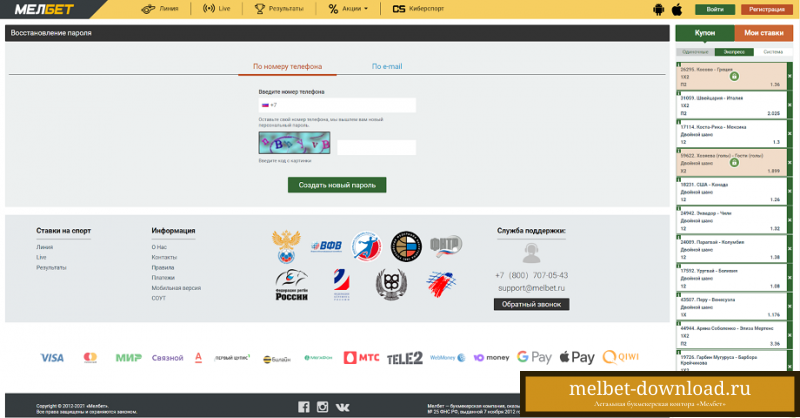Focus the phone number input field

[337, 105]
